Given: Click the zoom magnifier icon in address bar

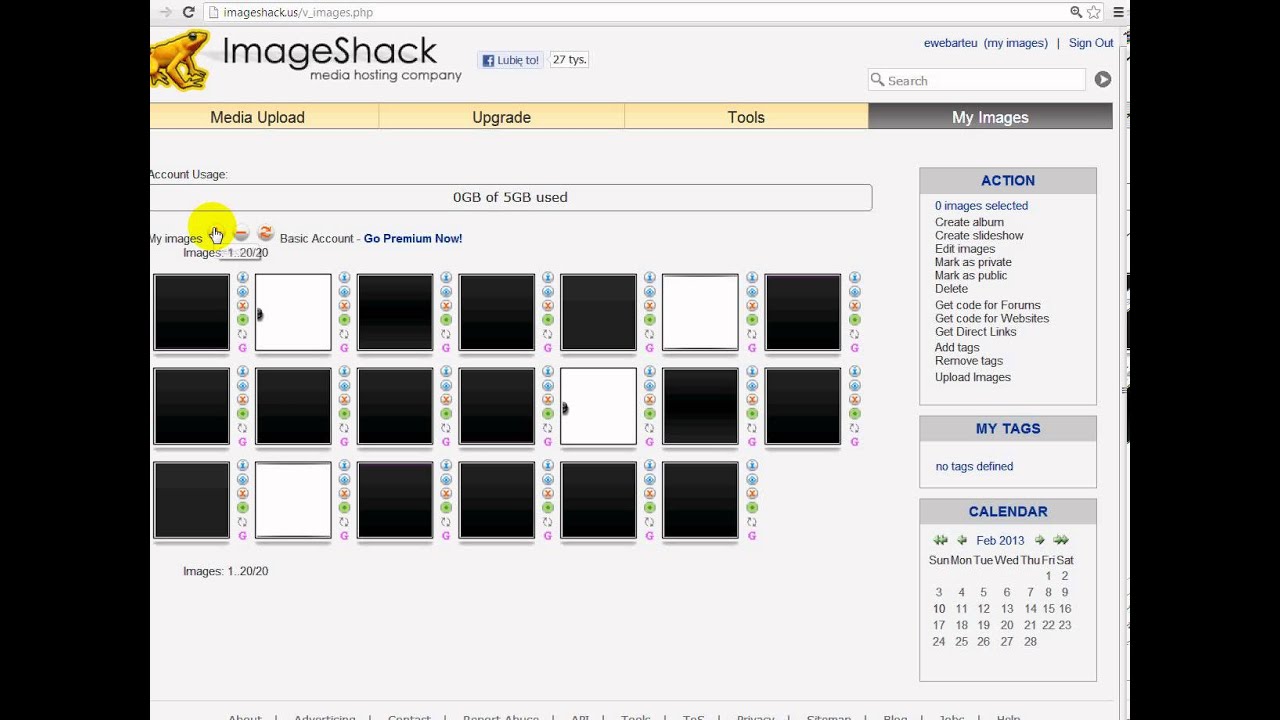Looking at the screenshot, I should tap(1076, 12).
